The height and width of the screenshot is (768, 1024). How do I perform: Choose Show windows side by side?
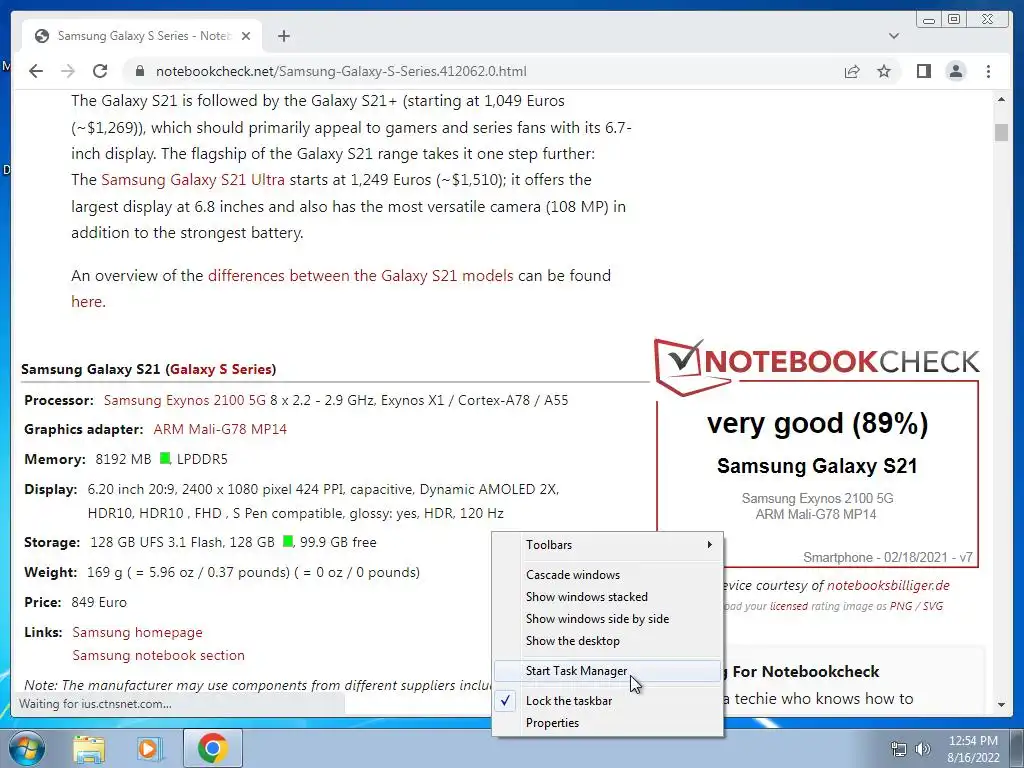pos(607,619)
